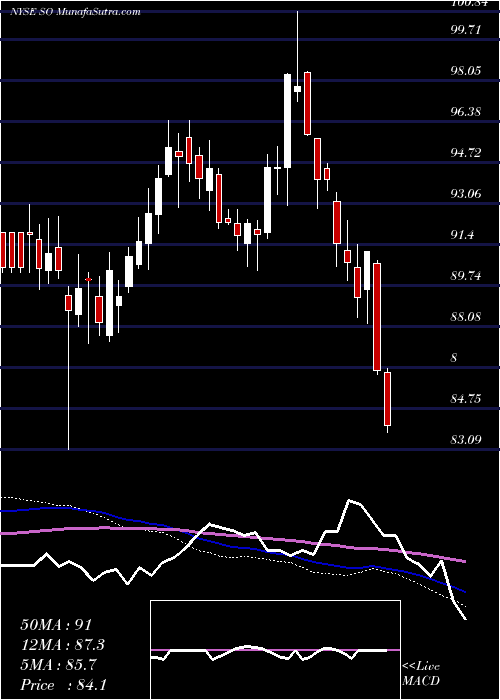Select the 91.4 price axis label
This screenshot has width=500, height=700.
coord(463,235)
